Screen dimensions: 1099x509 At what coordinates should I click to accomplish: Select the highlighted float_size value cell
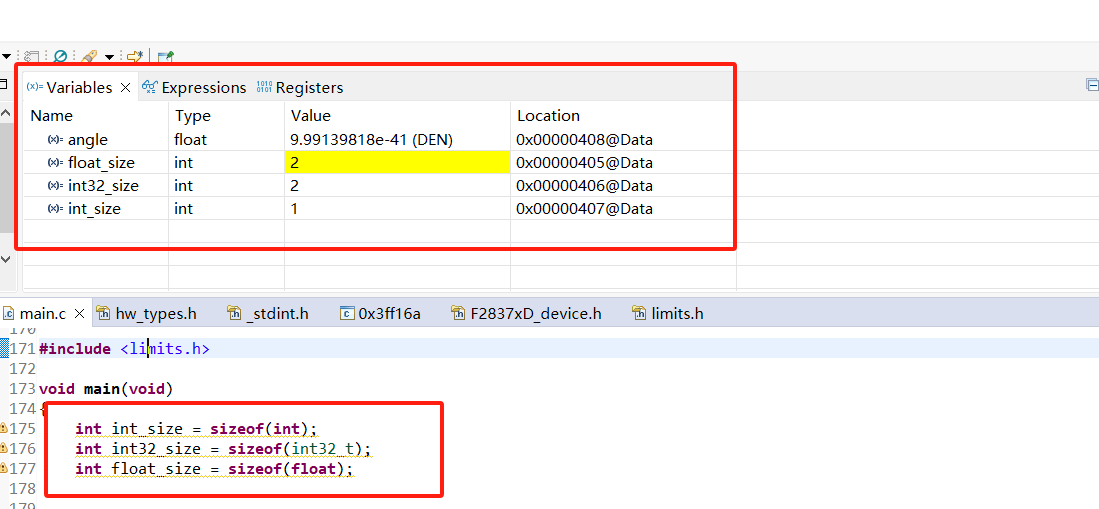point(396,163)
